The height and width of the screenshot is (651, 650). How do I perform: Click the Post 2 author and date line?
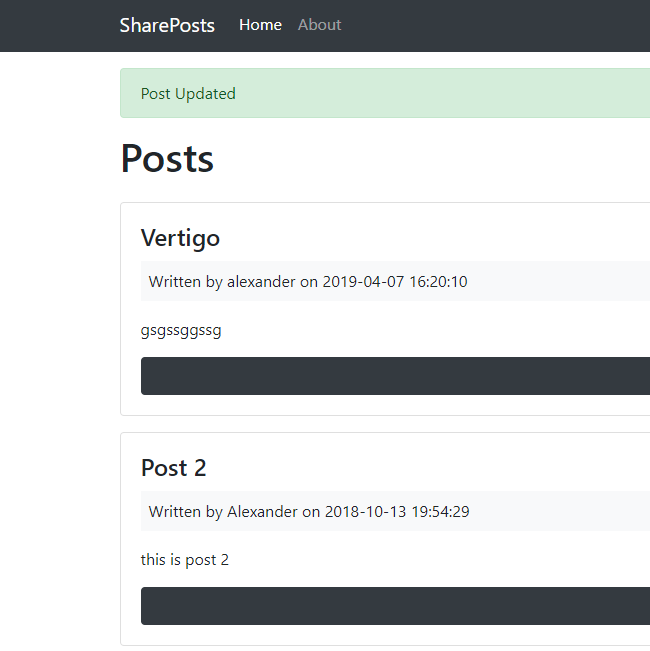pos(309,512)
